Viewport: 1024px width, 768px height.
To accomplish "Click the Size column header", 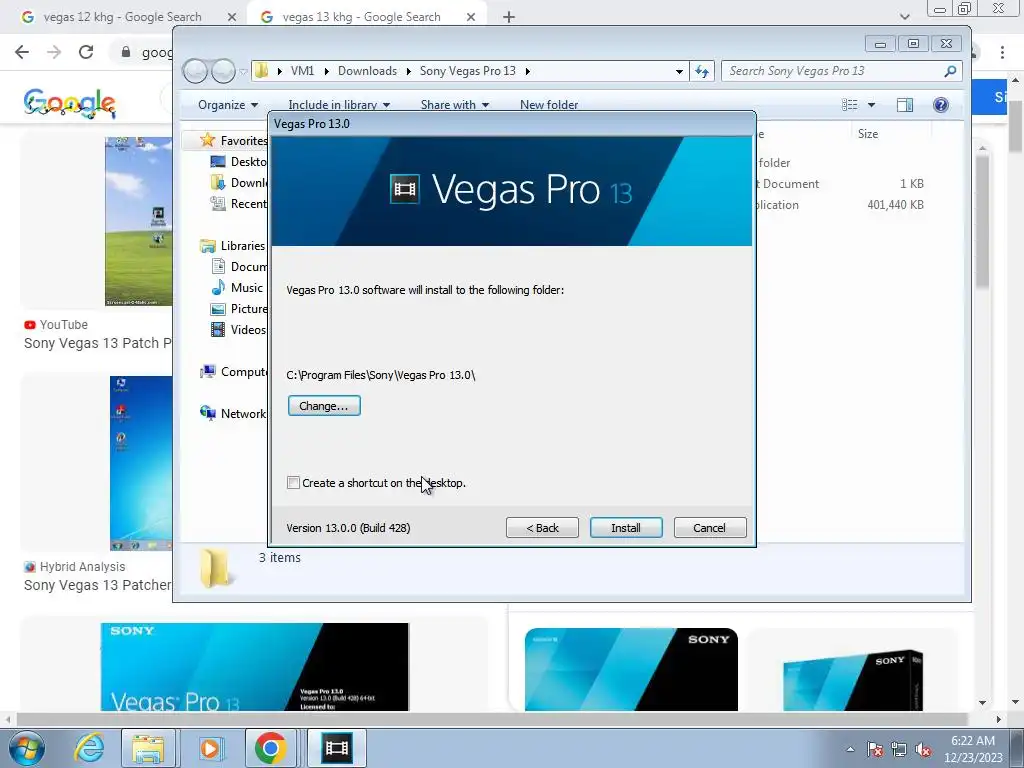I will point(868,134).
